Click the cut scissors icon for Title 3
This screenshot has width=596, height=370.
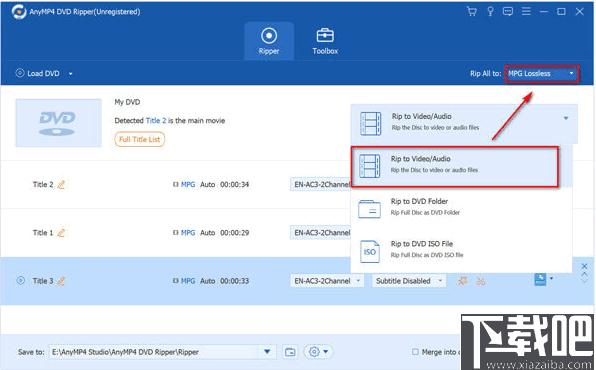(x=481, y=281)
